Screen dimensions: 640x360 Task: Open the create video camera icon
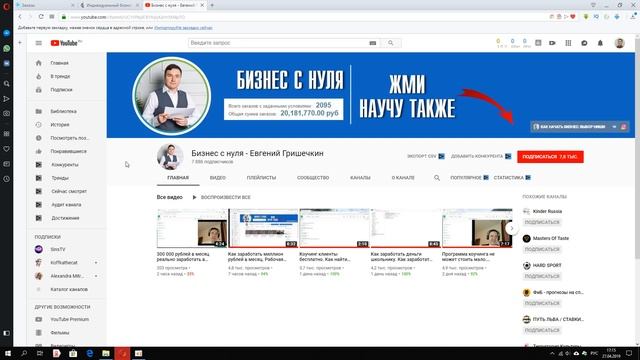pyautogui.click(x=552, y=43)
